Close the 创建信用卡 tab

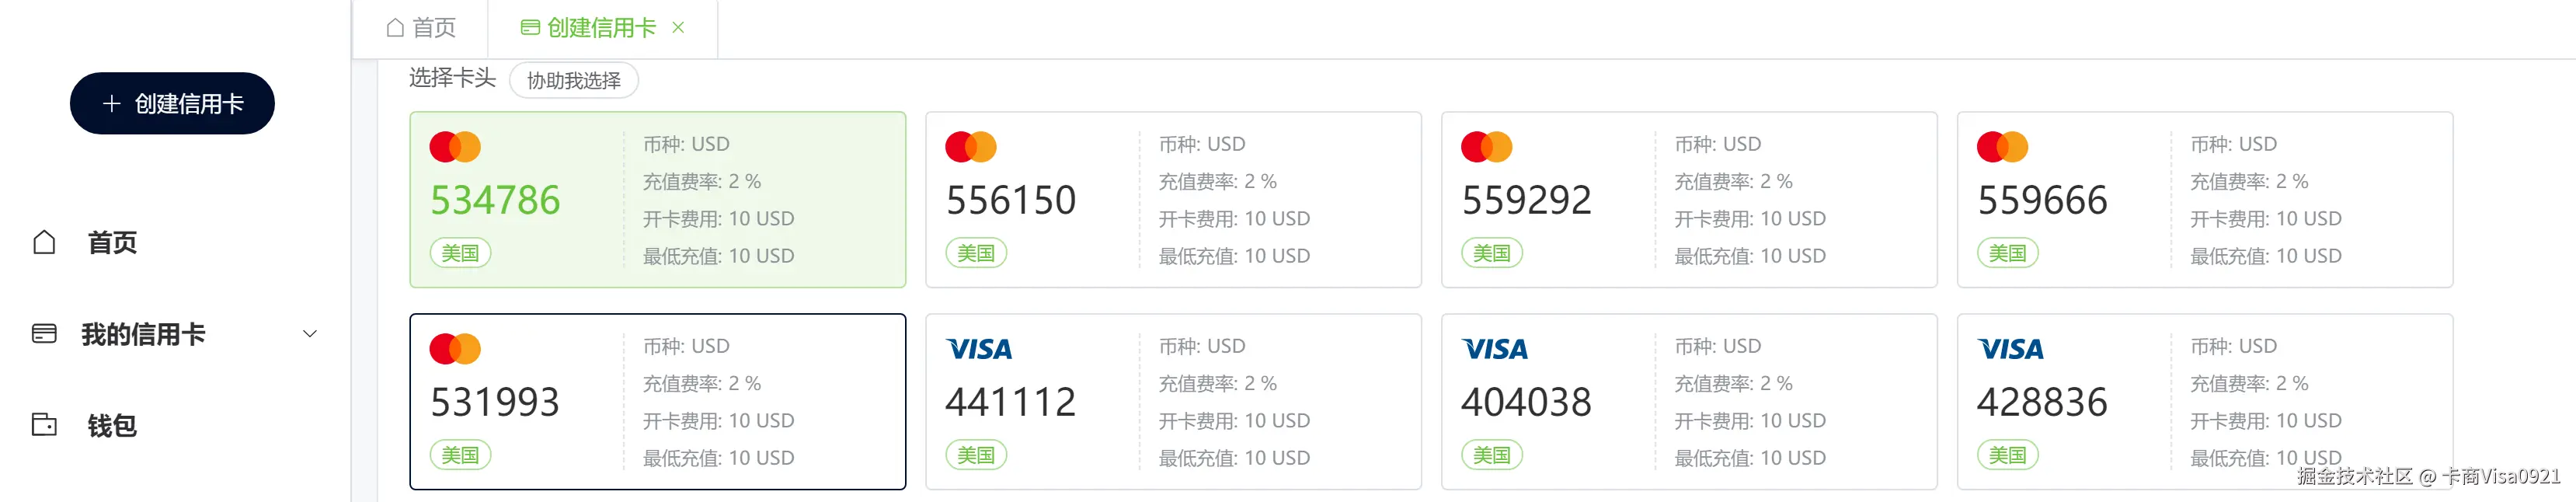[678, 28]
